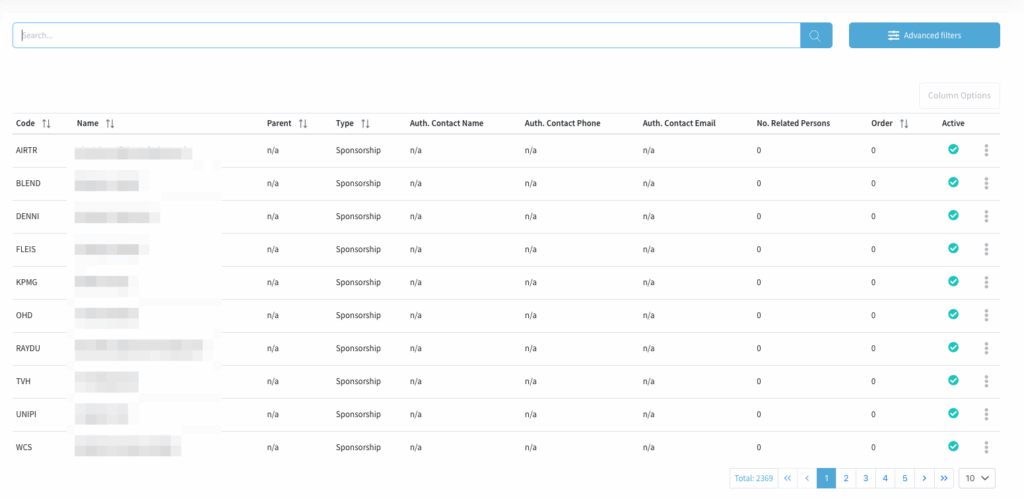Click Sponsorship type in OHD row
Image resolution: width=1024 pixels, height=499 pixels.
[358, 315]
